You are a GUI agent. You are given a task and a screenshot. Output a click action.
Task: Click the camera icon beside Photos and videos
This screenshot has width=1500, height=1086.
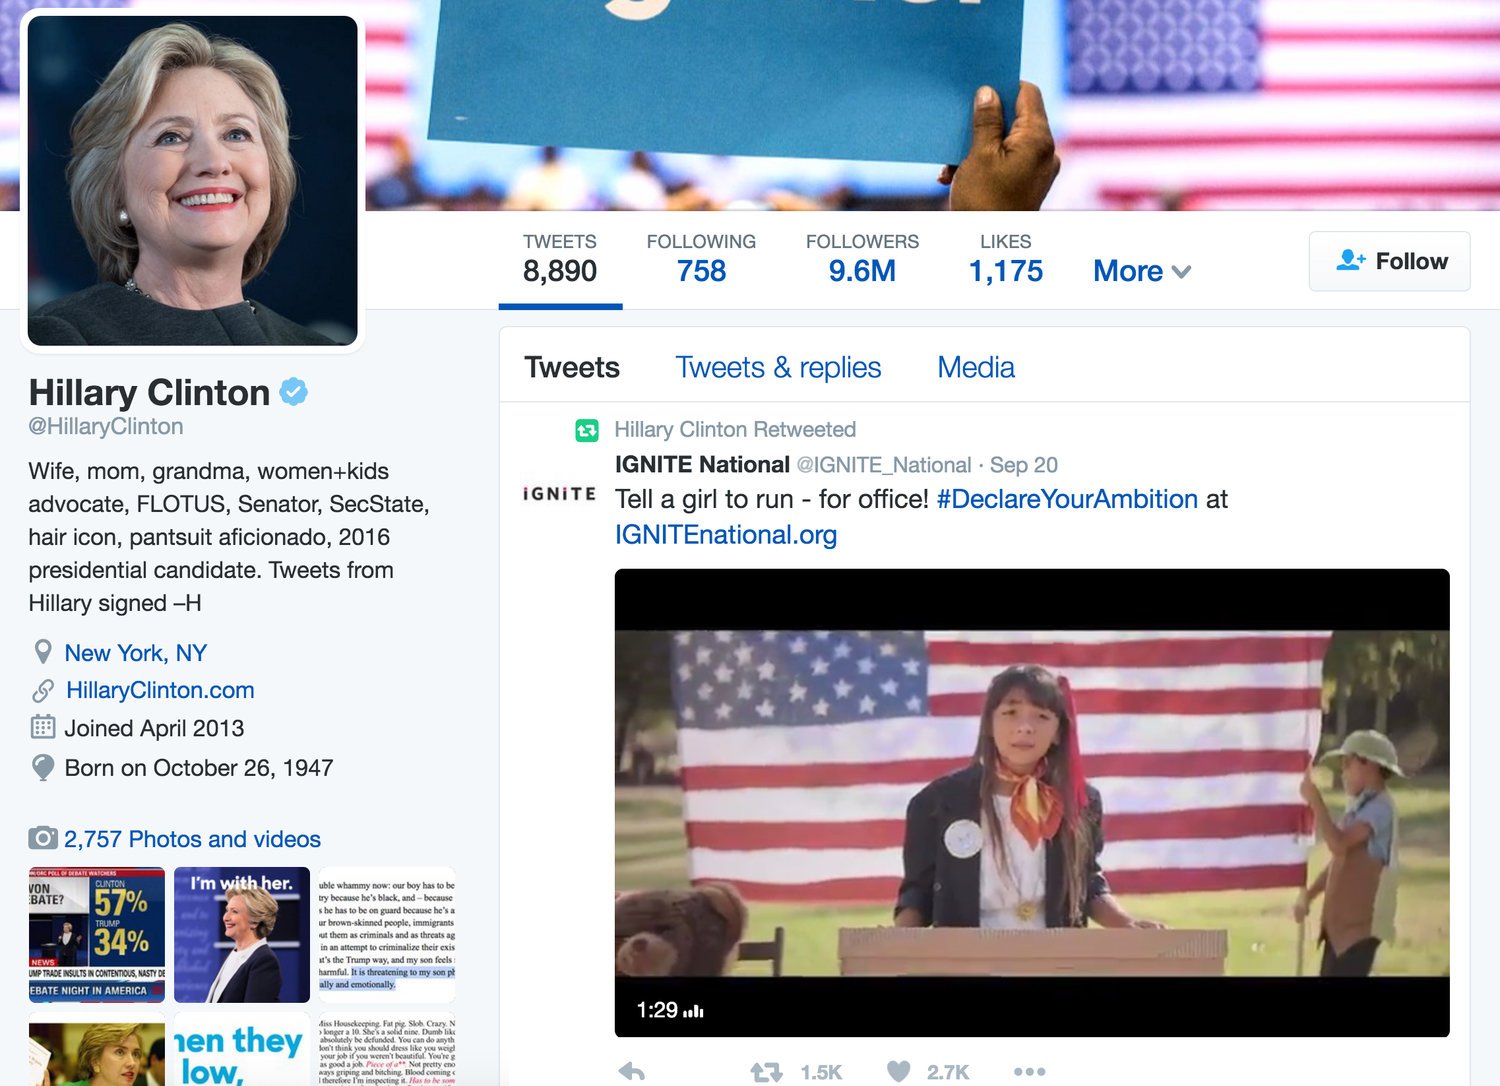42,838
